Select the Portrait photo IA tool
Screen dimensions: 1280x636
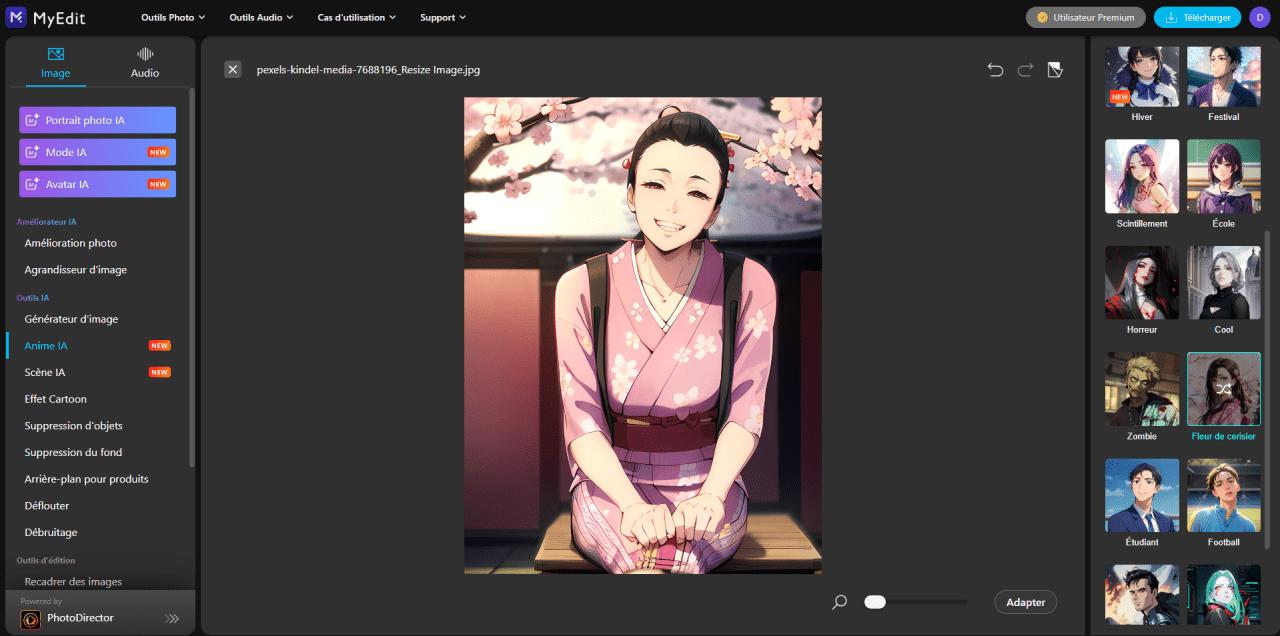click(x=97, y=119)
